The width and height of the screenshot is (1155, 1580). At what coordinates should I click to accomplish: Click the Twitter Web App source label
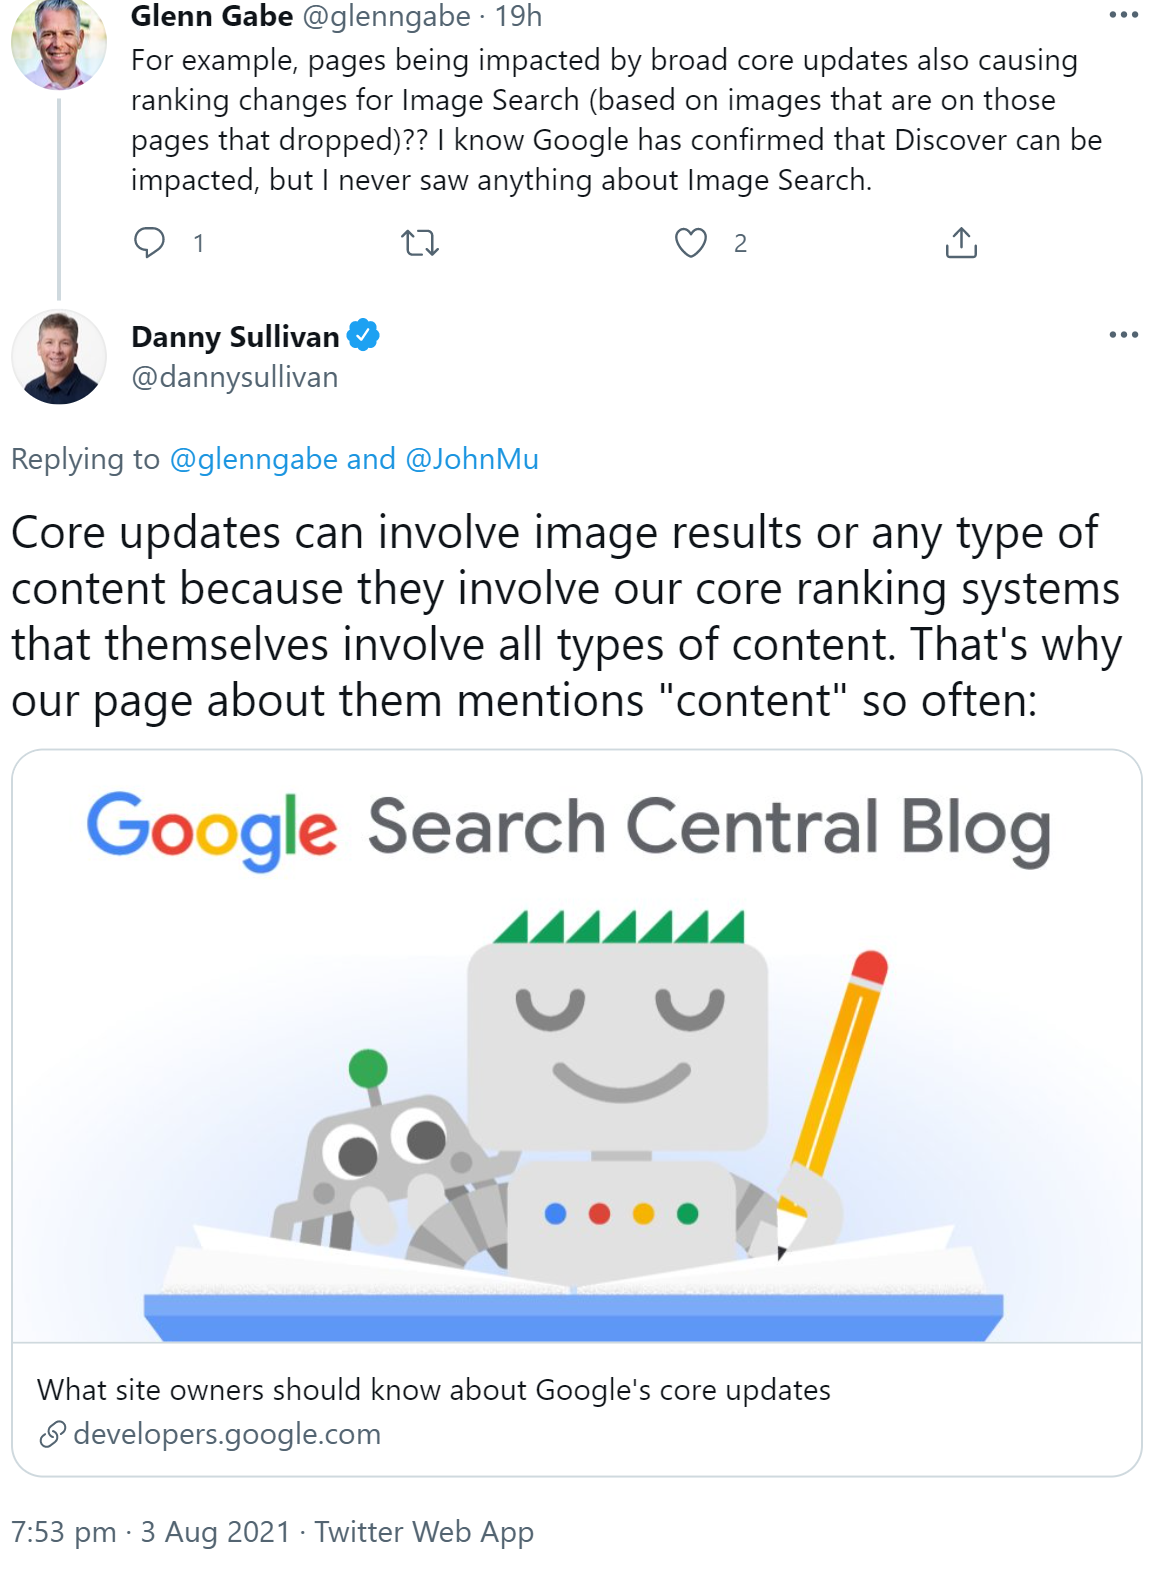pyautogui.click(x=424, y=1531)
